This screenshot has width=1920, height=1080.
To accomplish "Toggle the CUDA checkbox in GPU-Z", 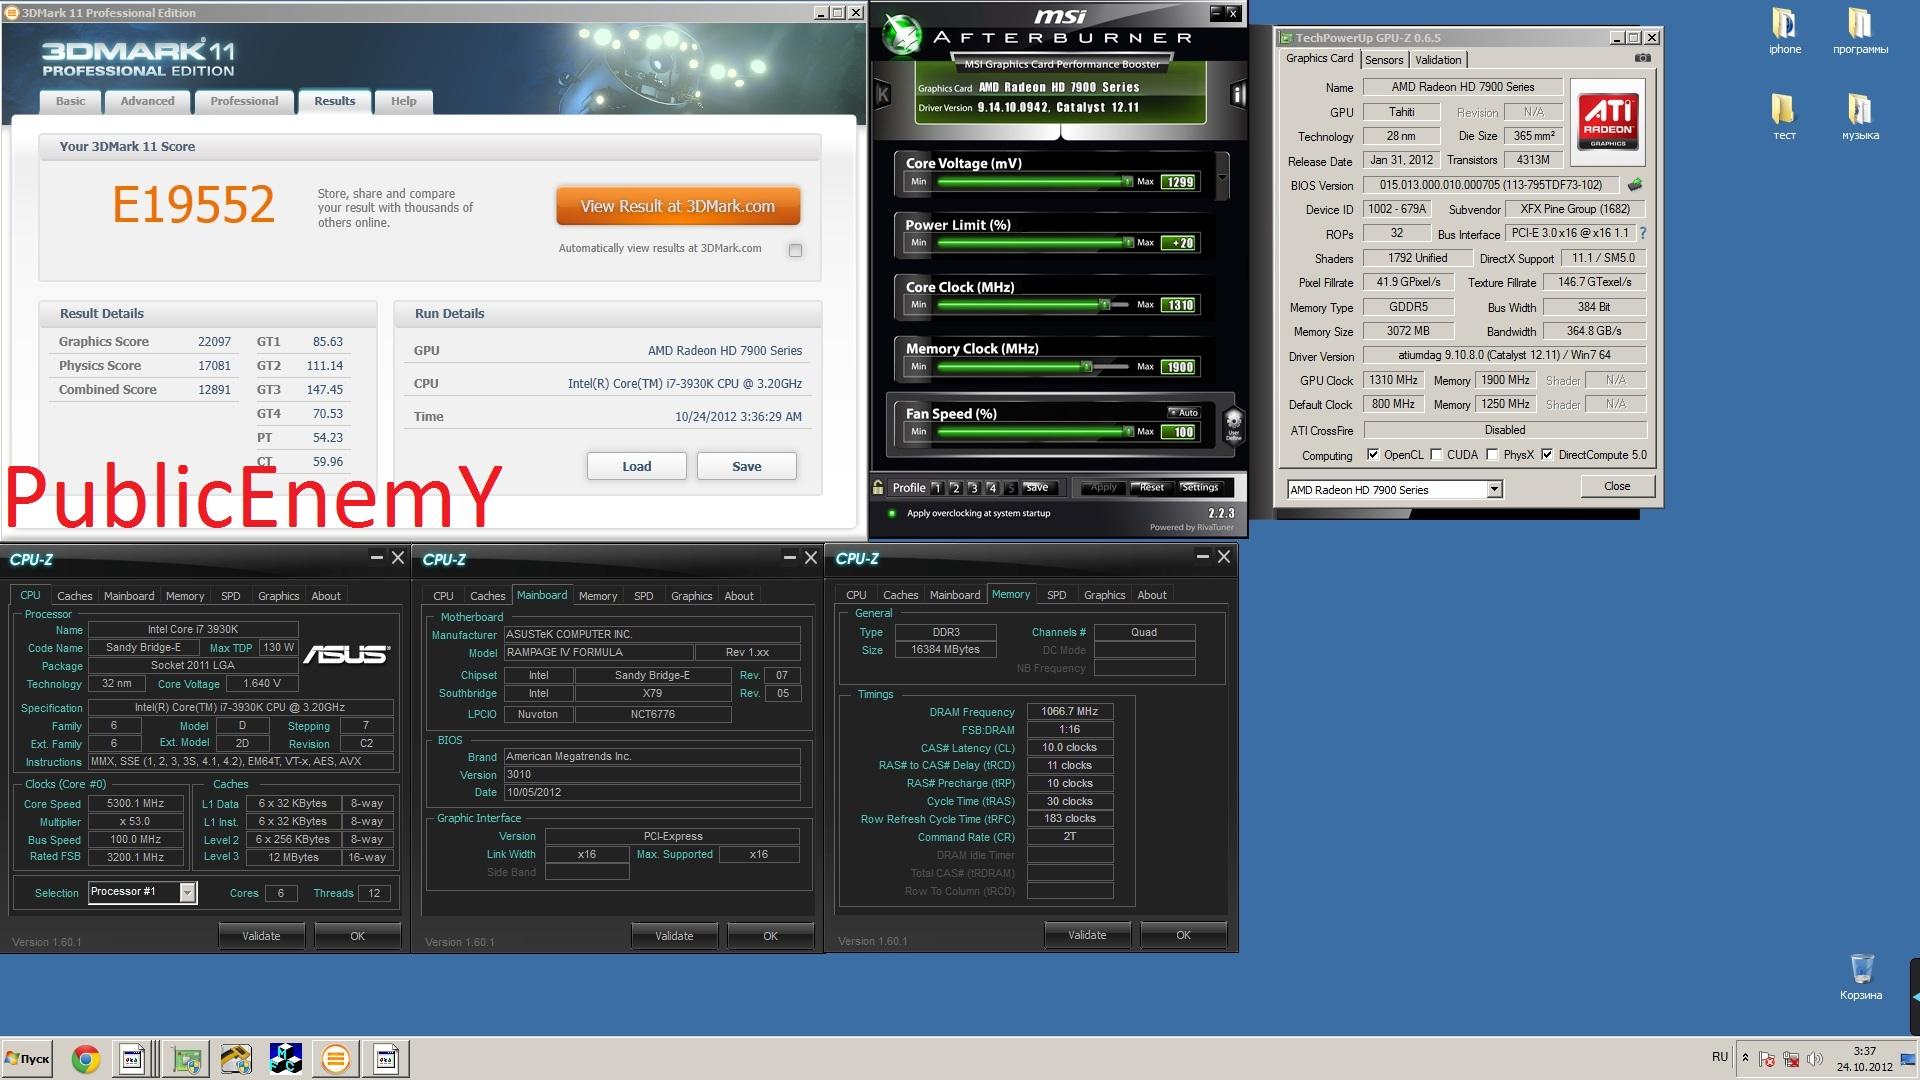I will [x=1436, y=455].
